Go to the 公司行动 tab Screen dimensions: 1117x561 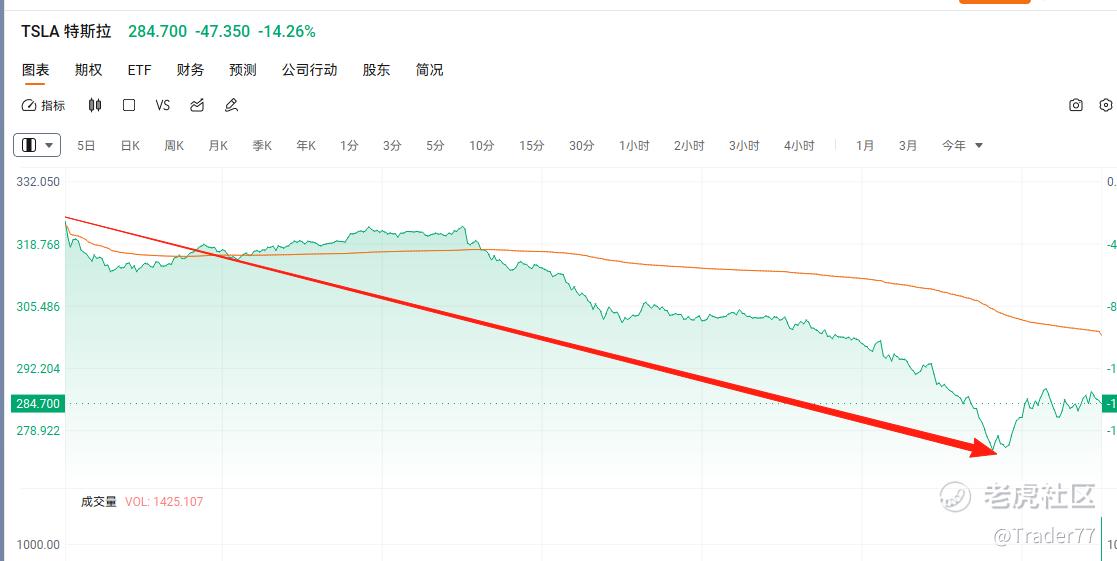click(x=309, y=70)
